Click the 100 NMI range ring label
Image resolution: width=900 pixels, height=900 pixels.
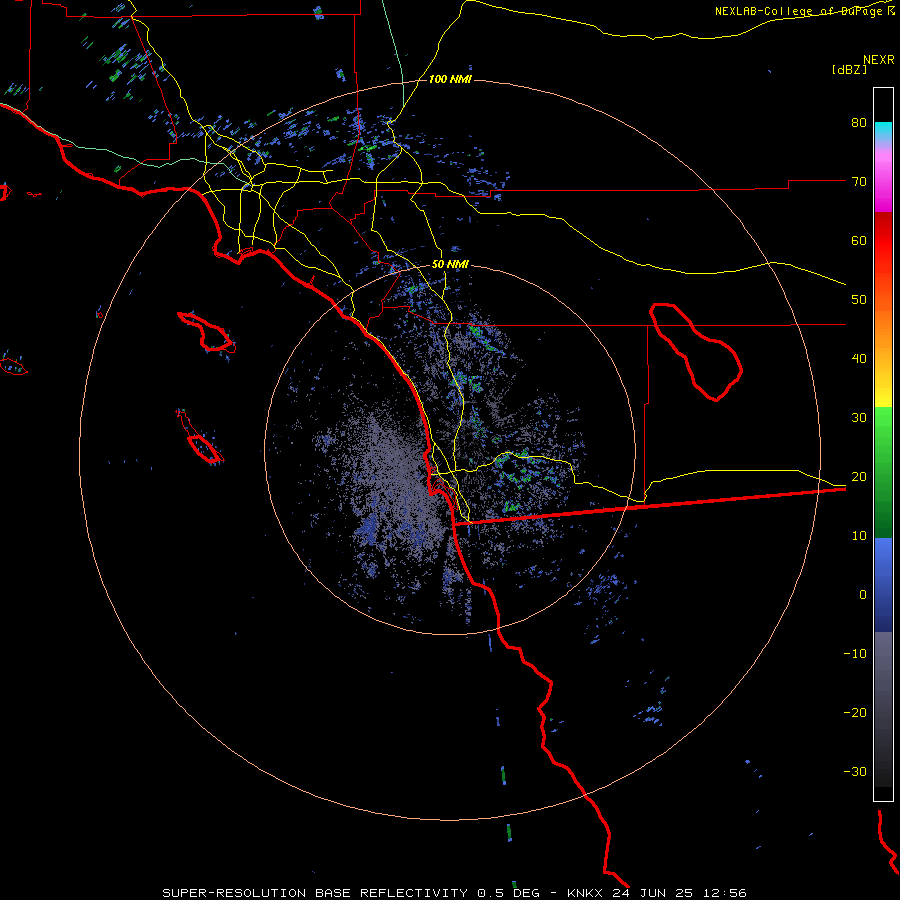[x=450, y=79]
